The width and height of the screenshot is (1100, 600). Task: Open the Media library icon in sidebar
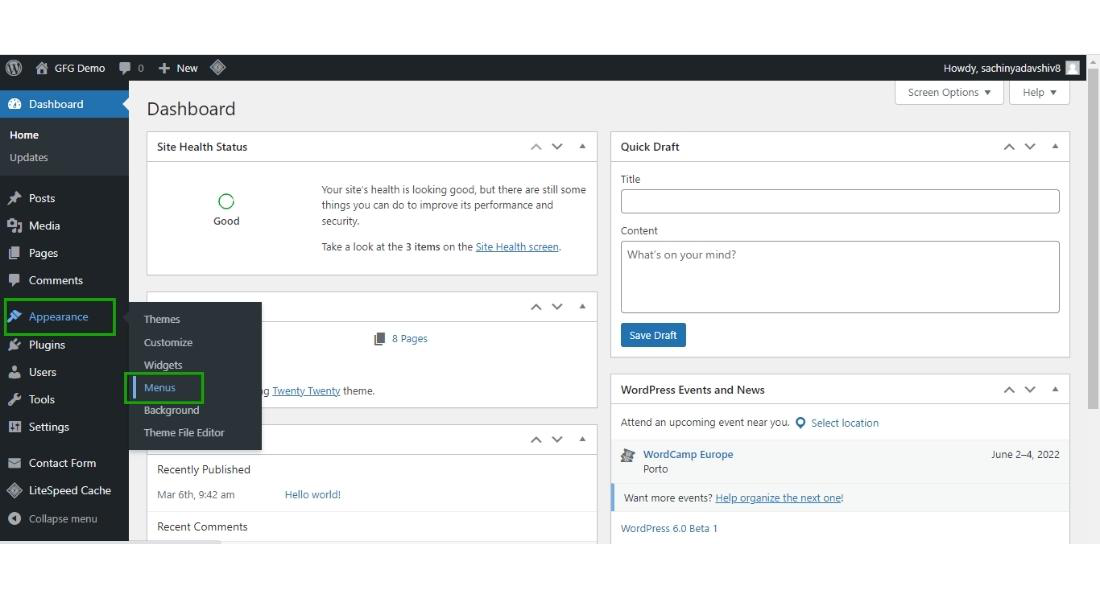(14, 225)
